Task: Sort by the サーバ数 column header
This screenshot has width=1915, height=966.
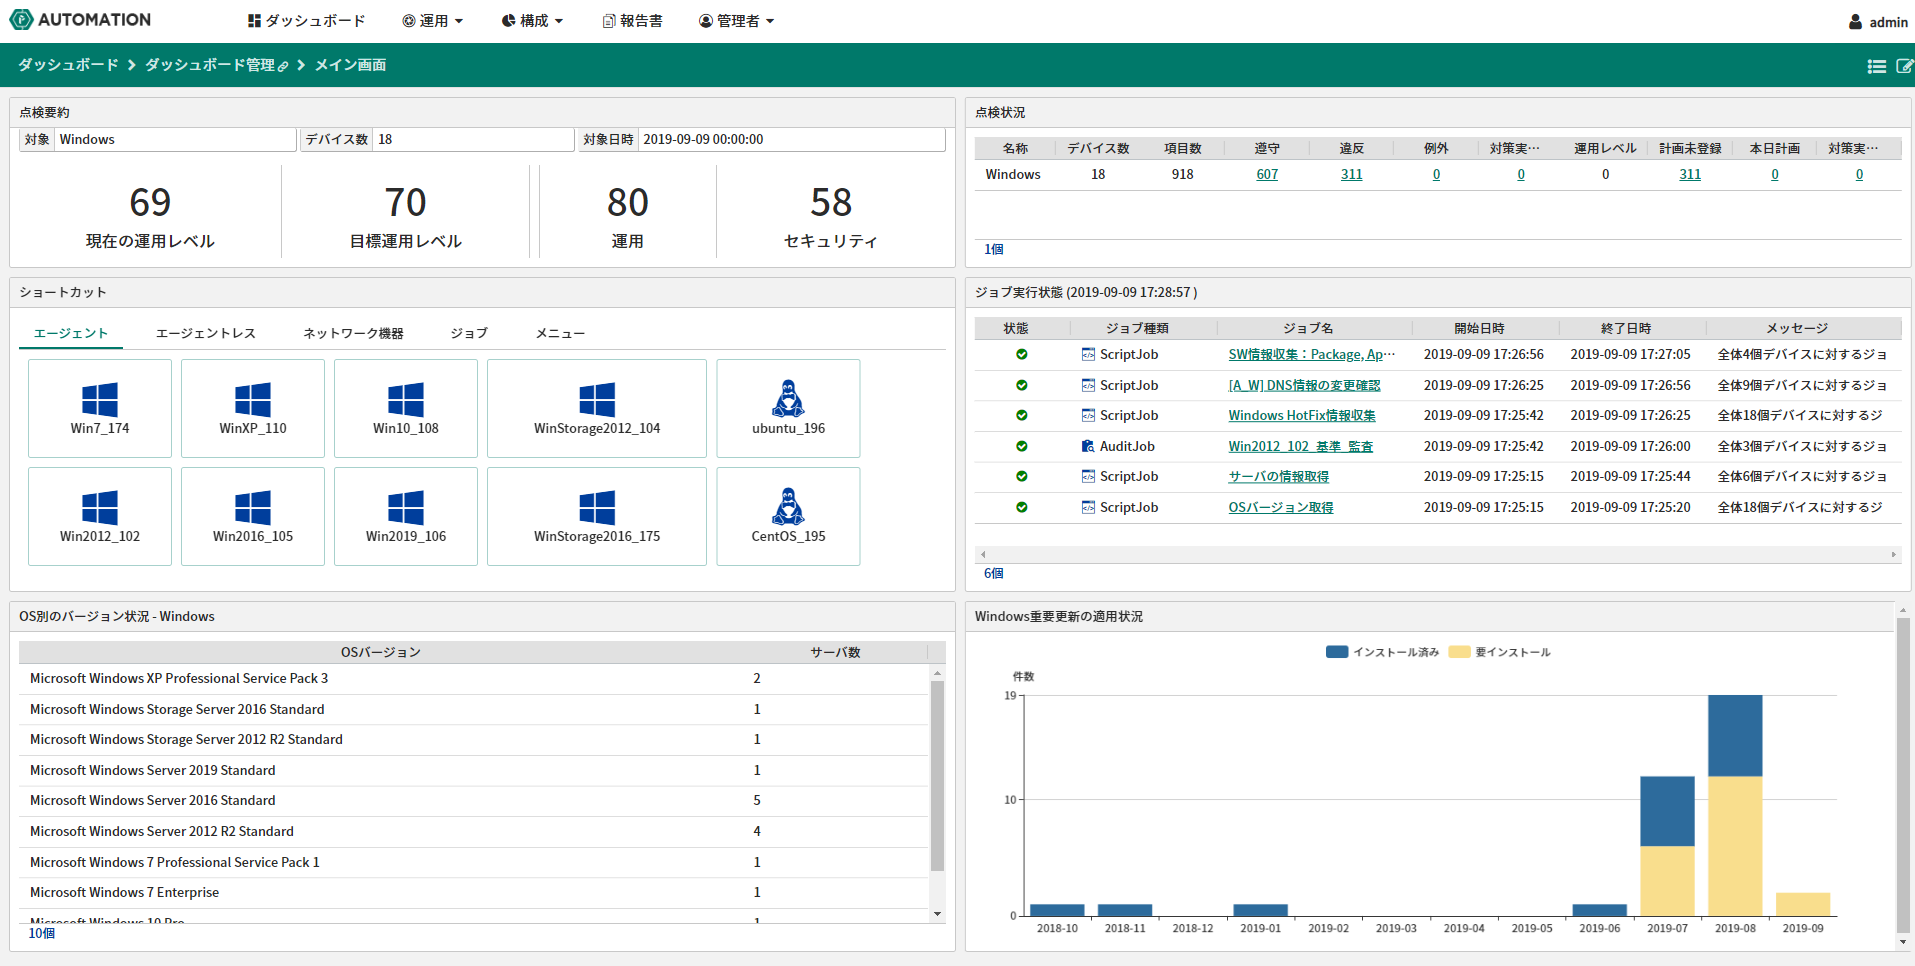Action: pos(835,652)
